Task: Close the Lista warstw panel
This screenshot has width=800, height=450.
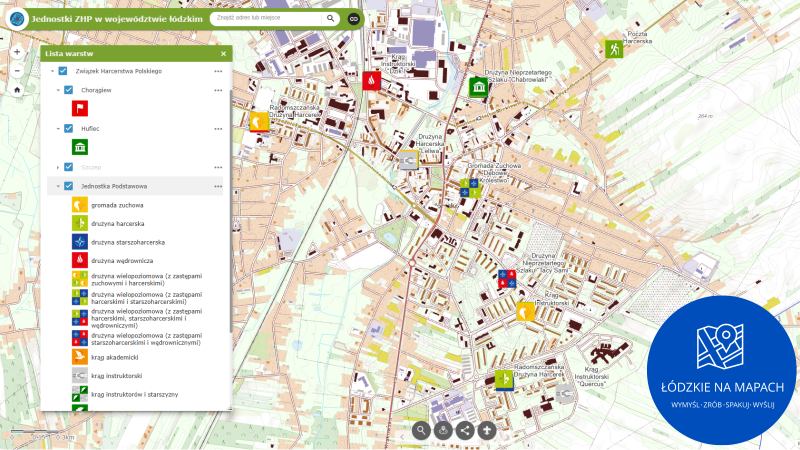Action: pyautogui.click(x=223, y=54)
